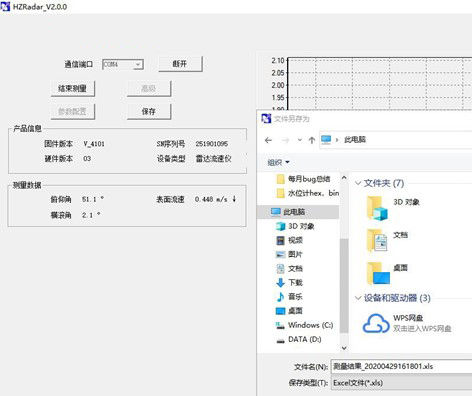Select the DATA (D:) drive in the sidebar

299,339
